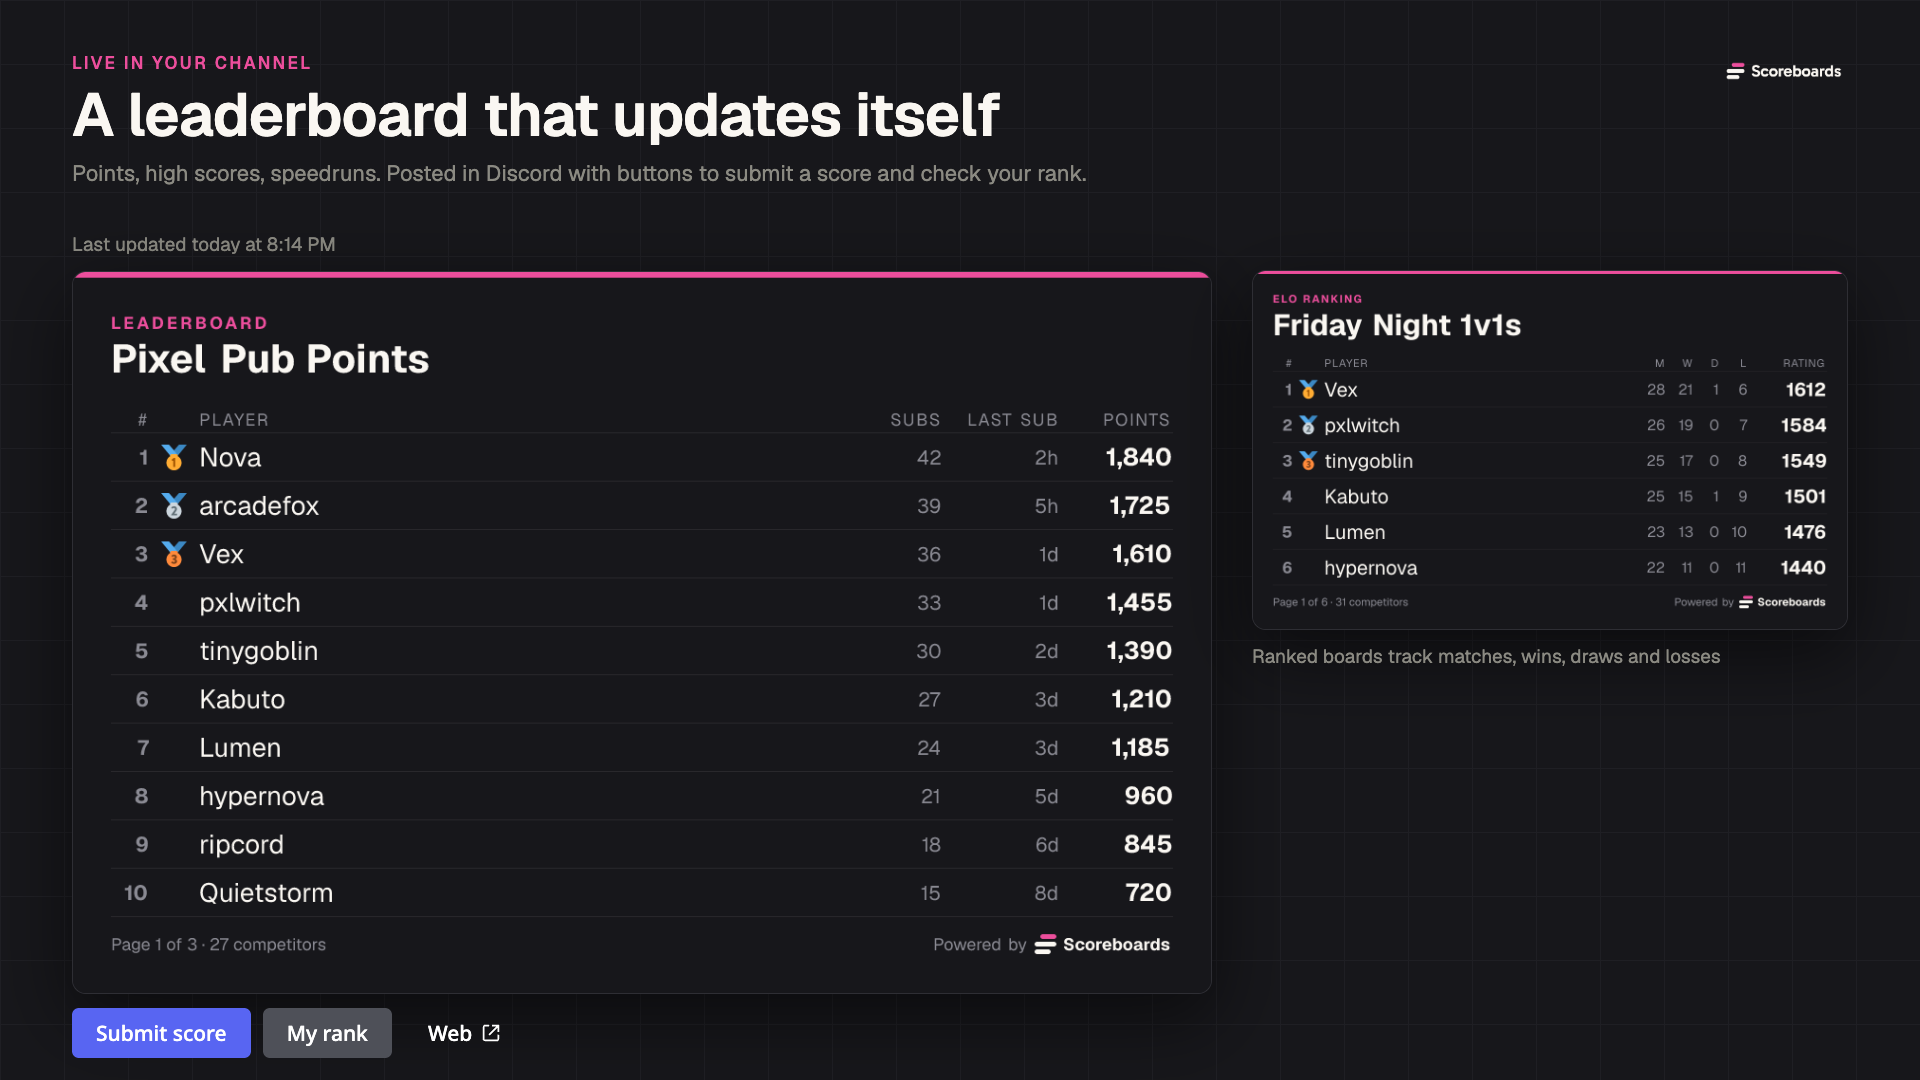Click the LAST SUB column header

click(x=1012, y=420)
